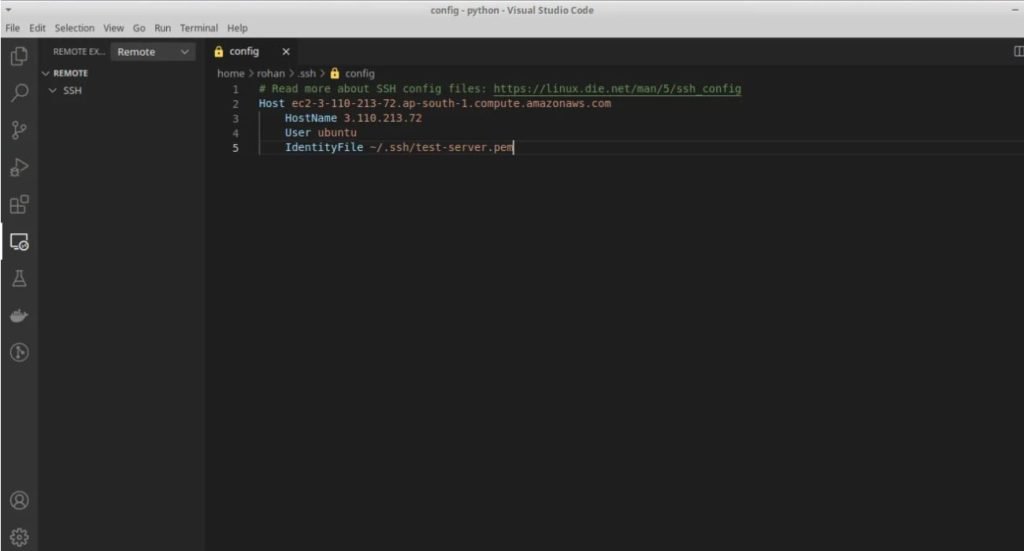Image resolution: width=1024 pixels, height=551 pixels.
Task: Open the Search view icon
Action: tap(19, 93)
